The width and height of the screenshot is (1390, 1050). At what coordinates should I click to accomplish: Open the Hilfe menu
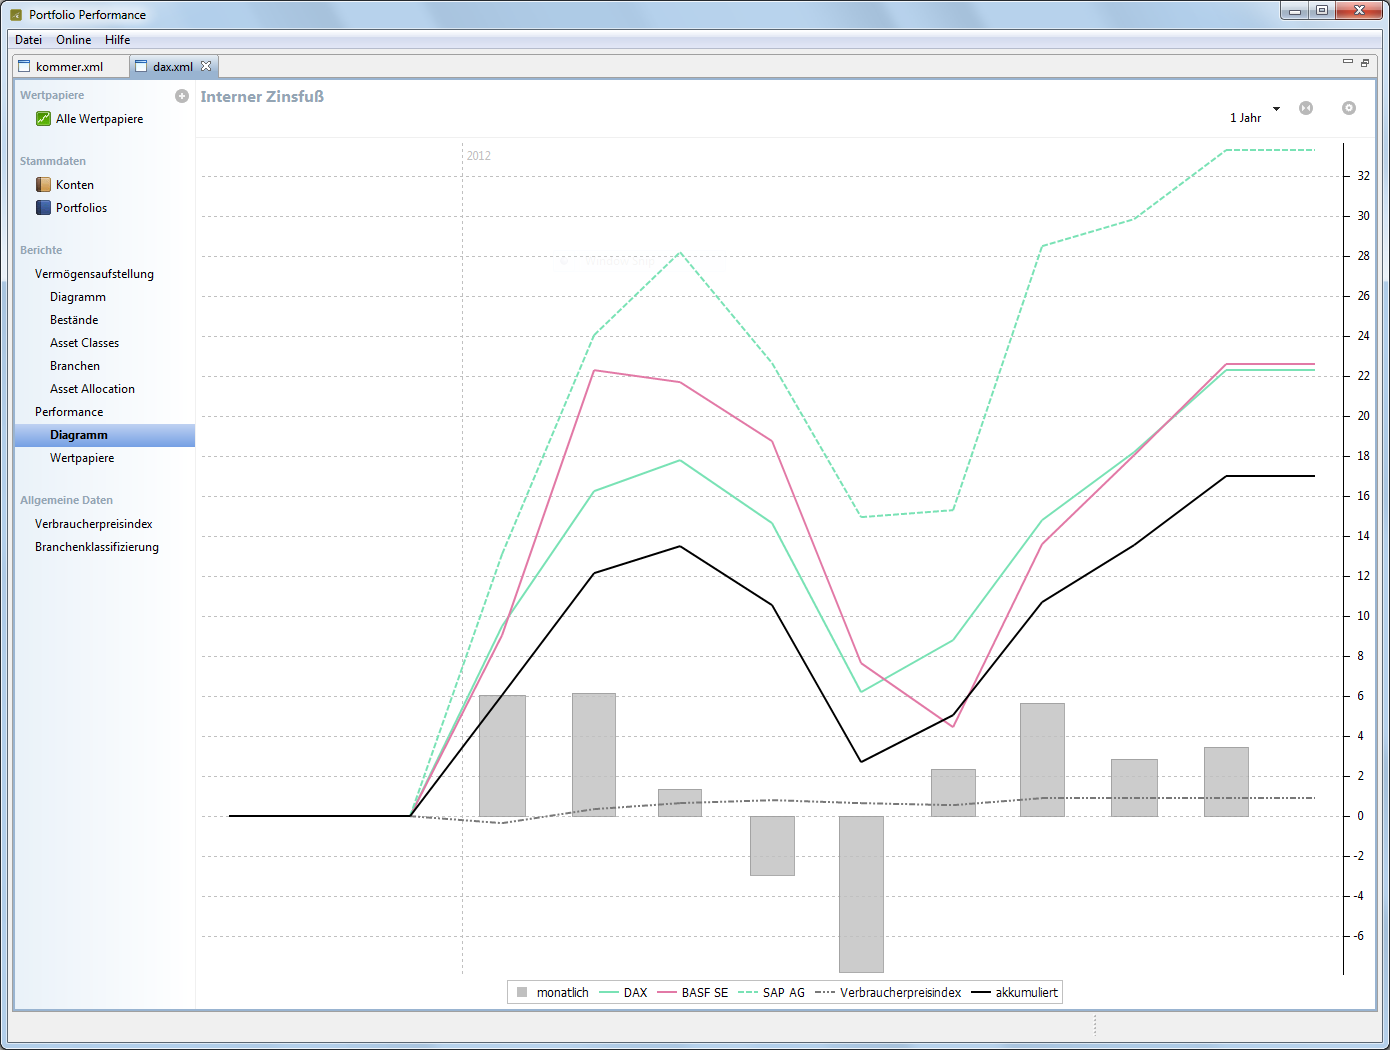[118, 40]
